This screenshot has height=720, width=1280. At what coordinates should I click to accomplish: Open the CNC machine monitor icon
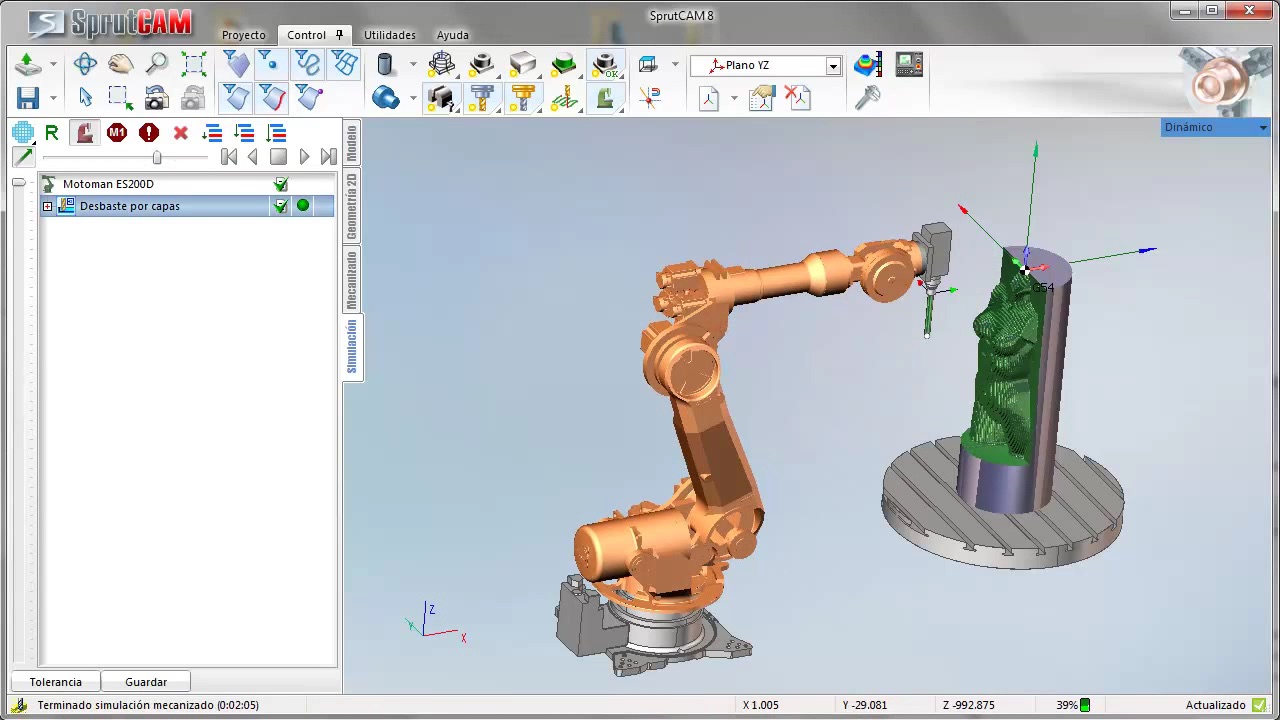[x=909, y=65]
